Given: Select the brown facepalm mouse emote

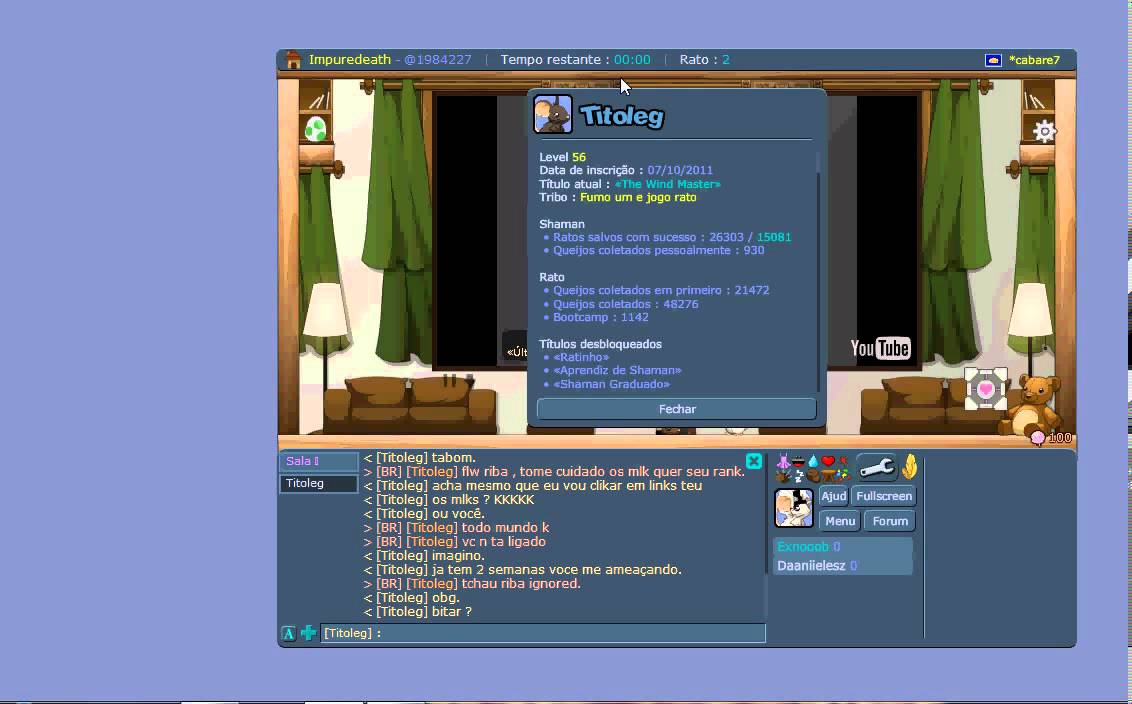Looking at the screenshot, I should (x=813, y=476).
